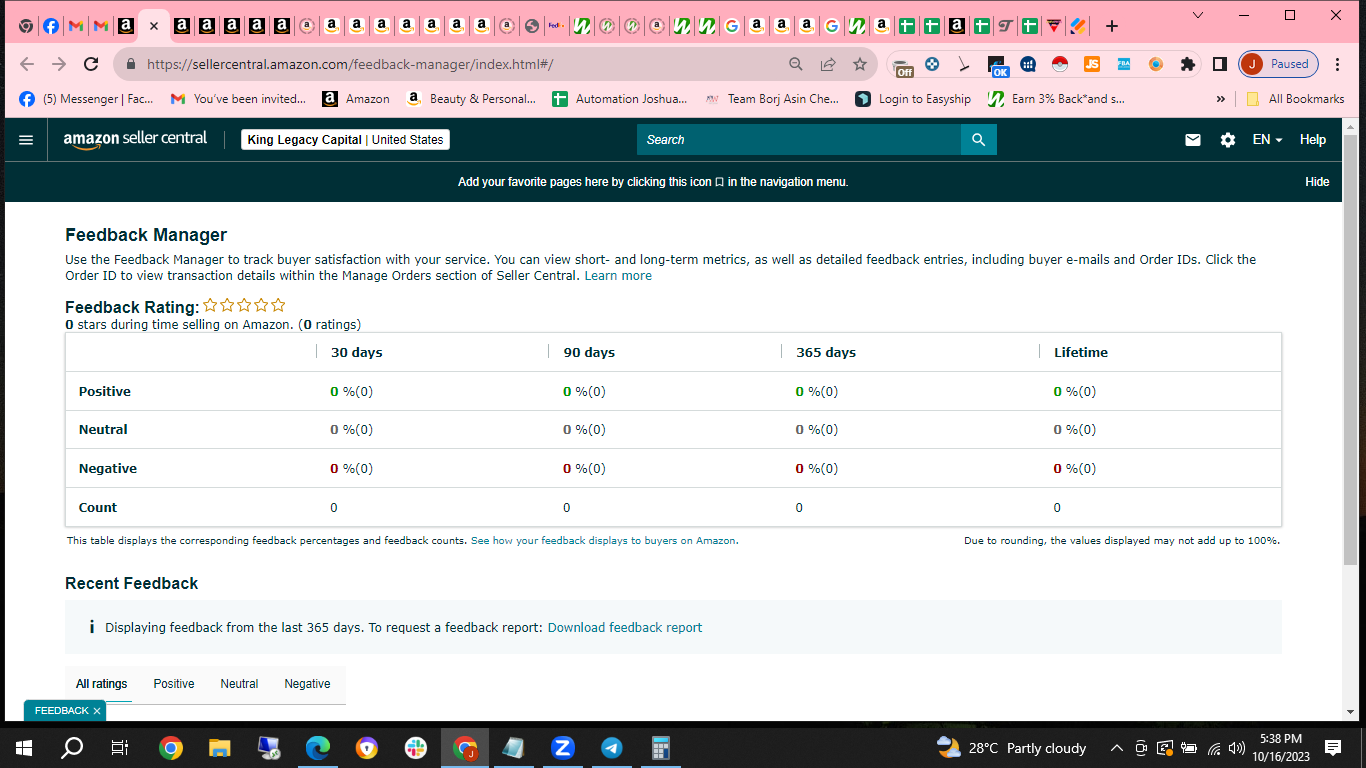This screenshot has height=768, width=1366.
Task: Click the search magnifier button in Seller Central
Action: pos(979,140)
